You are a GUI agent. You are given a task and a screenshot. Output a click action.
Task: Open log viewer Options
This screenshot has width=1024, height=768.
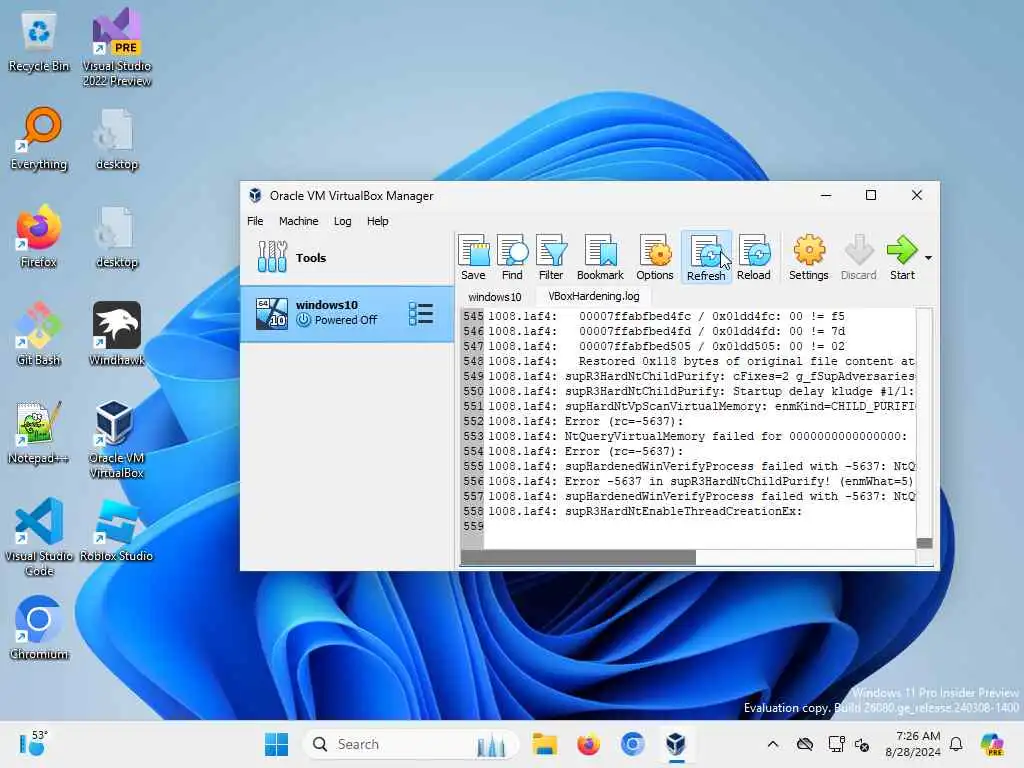point(654,257)
